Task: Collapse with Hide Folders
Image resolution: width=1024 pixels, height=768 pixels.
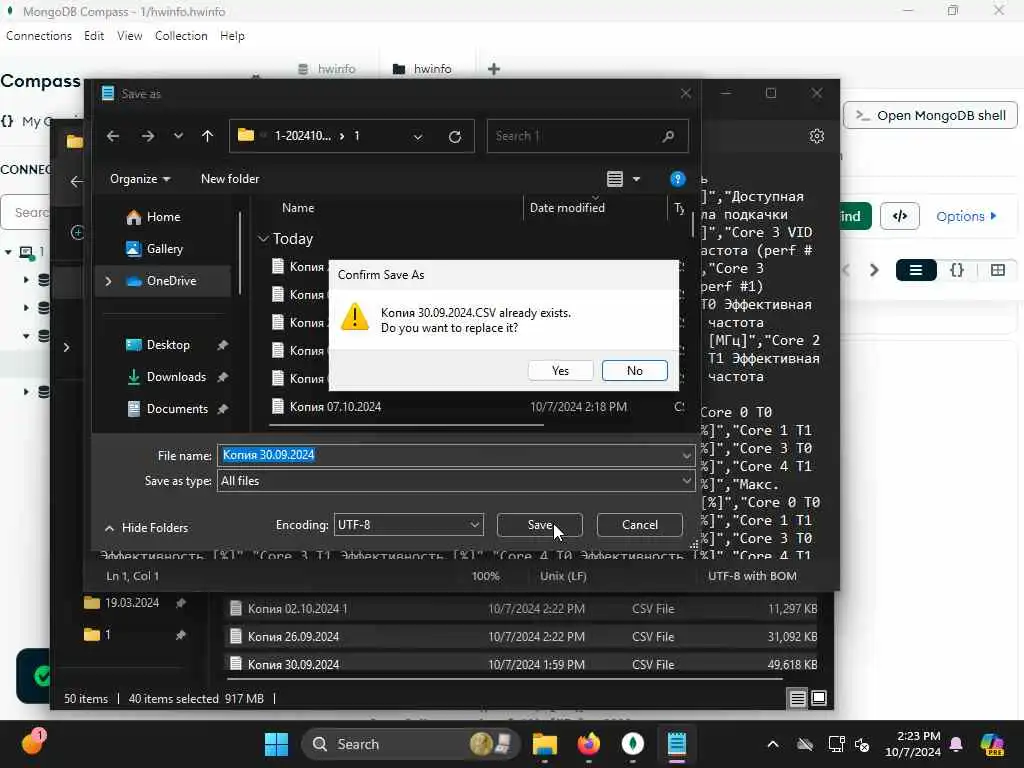Action: click(x=146, y=528)
